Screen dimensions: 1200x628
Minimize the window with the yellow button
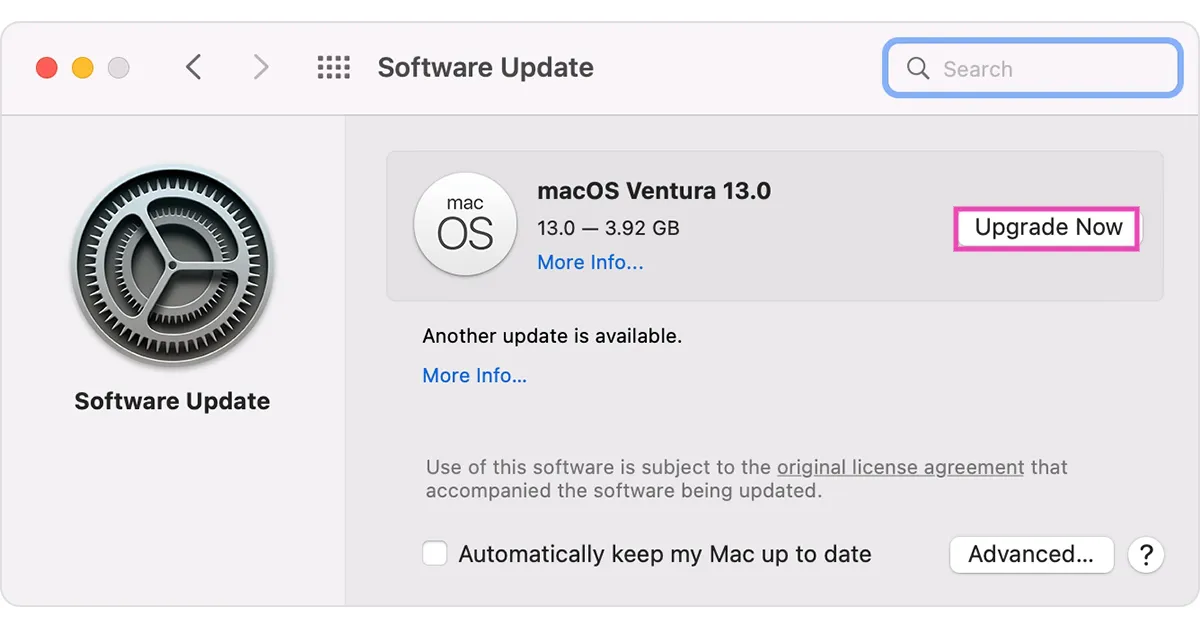pos(83,68)
